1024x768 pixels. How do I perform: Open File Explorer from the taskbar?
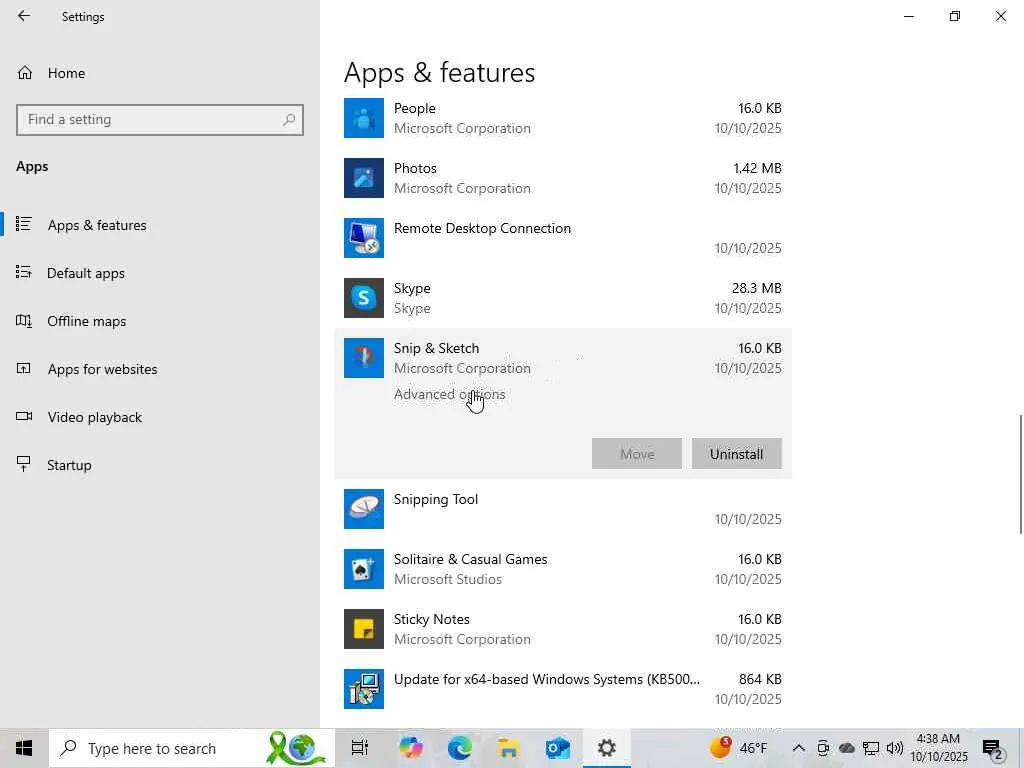tap(508, 748)
